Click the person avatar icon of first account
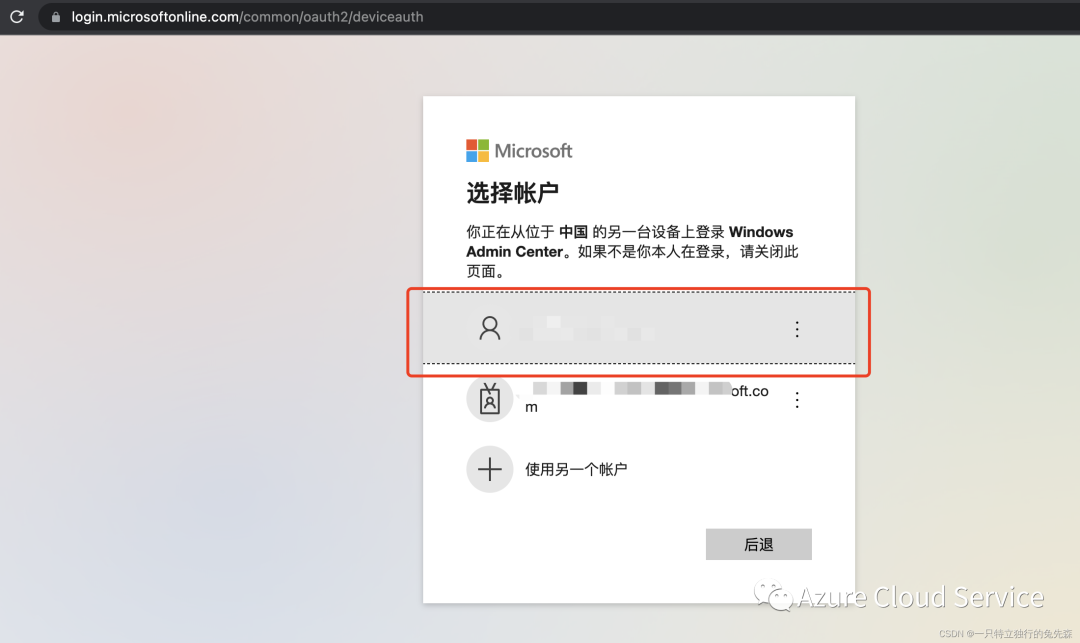 point(490,328)
